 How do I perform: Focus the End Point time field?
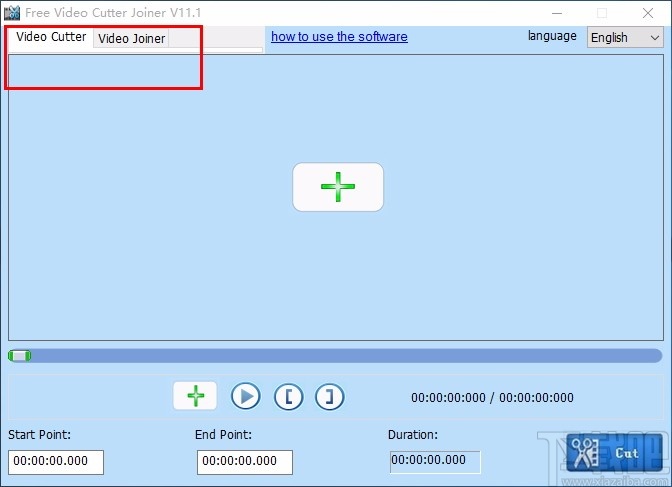pyautogui.click(x=245, y=462)
